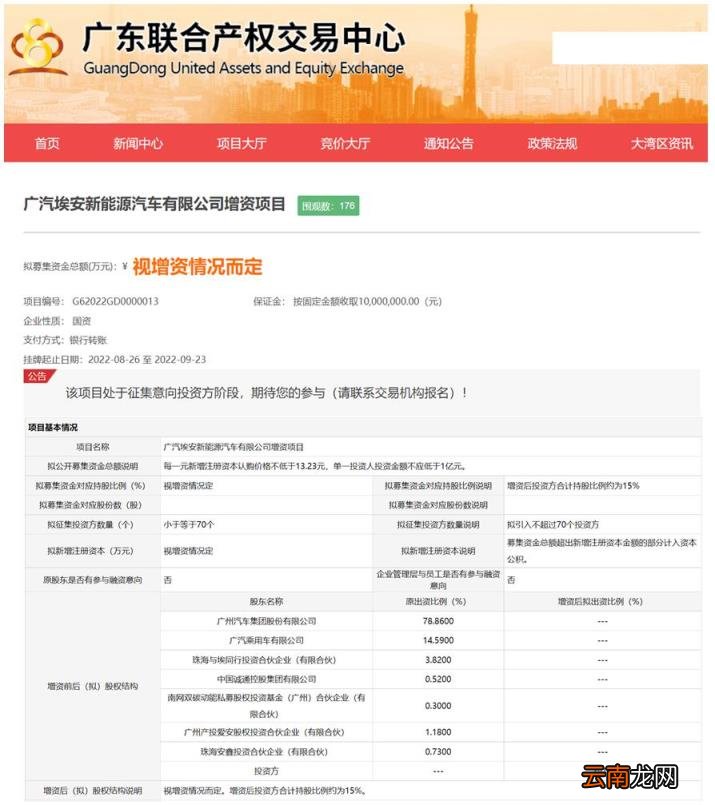Click the 0.7300 ratio value
Screen dimensions: 715x805
click(438, 752)
